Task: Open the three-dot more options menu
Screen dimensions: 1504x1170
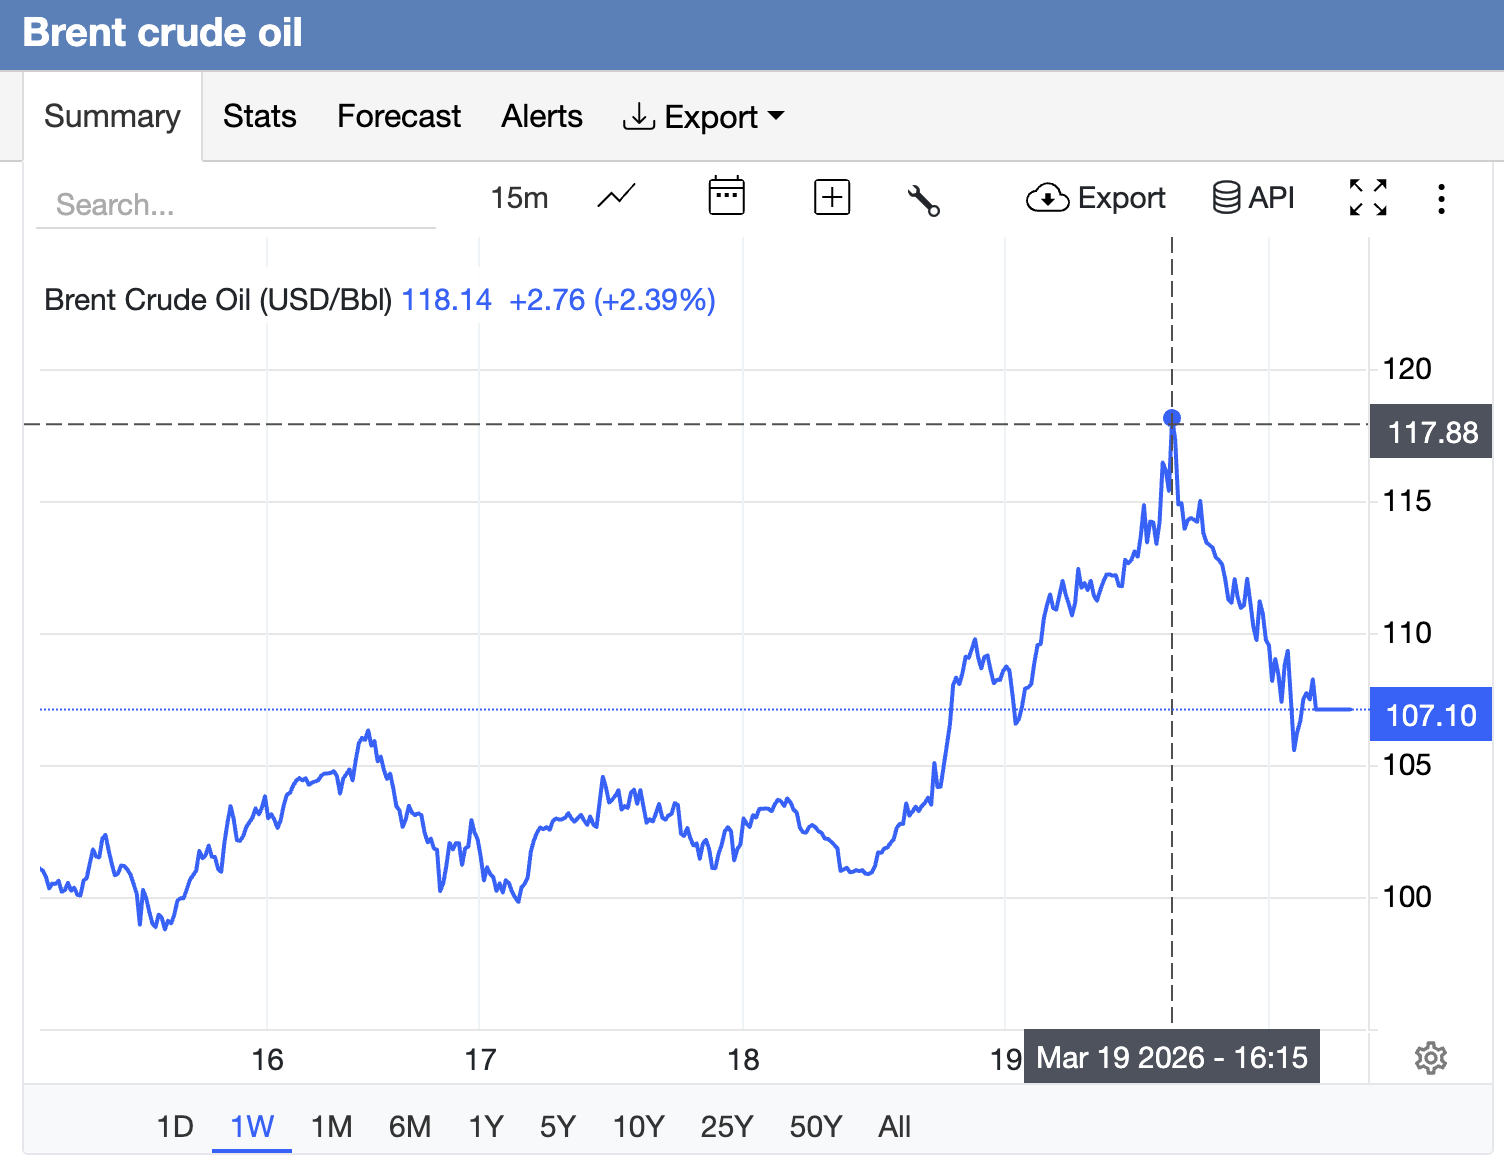Action: coord(1441,198)
